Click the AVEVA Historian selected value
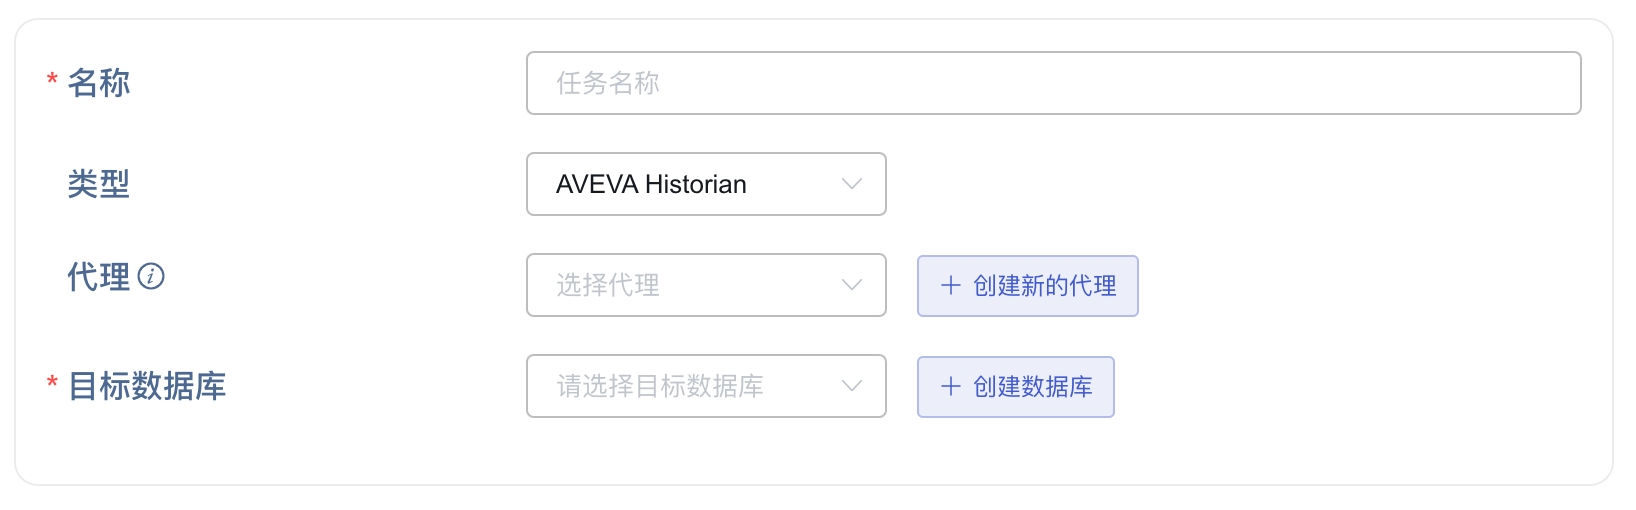1636x510 pixels. coord(651,184)
